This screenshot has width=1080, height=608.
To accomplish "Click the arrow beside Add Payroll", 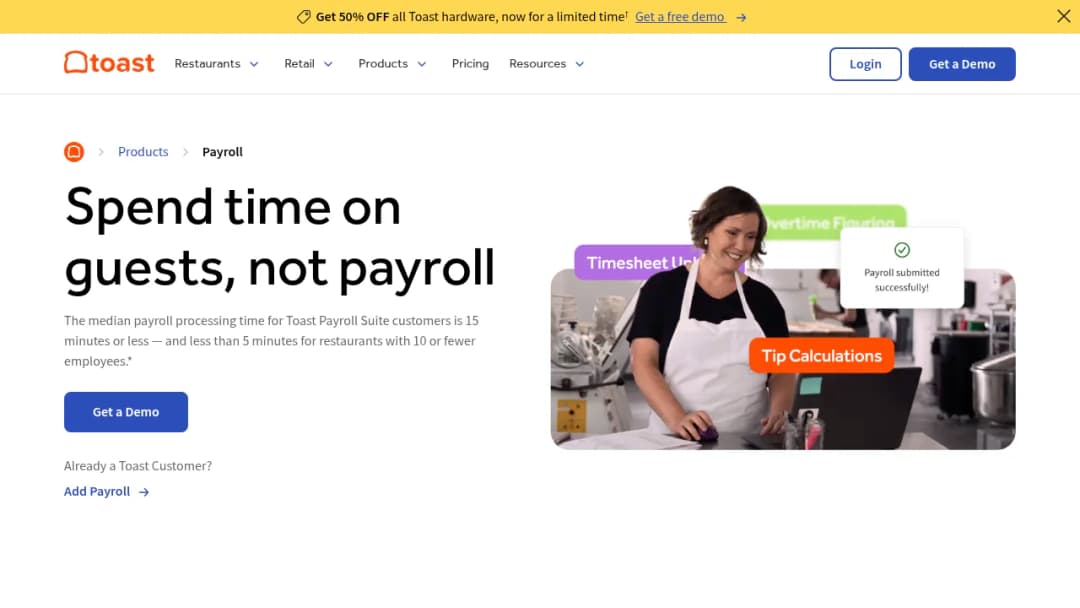I will click(x=143, y=492).
